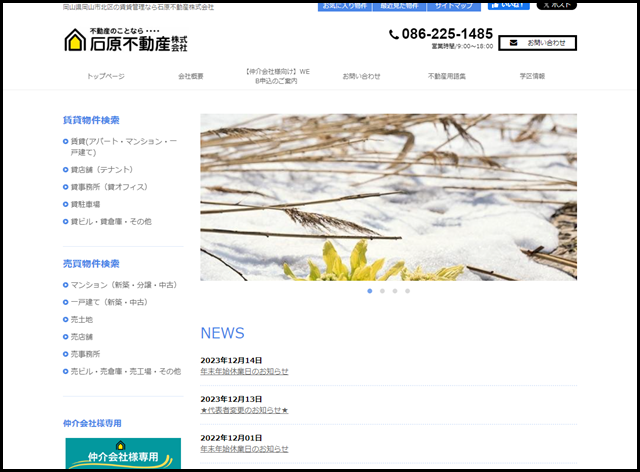Click the snowy reeds slideshow image
640x472 pixels.
coord(389,197)
